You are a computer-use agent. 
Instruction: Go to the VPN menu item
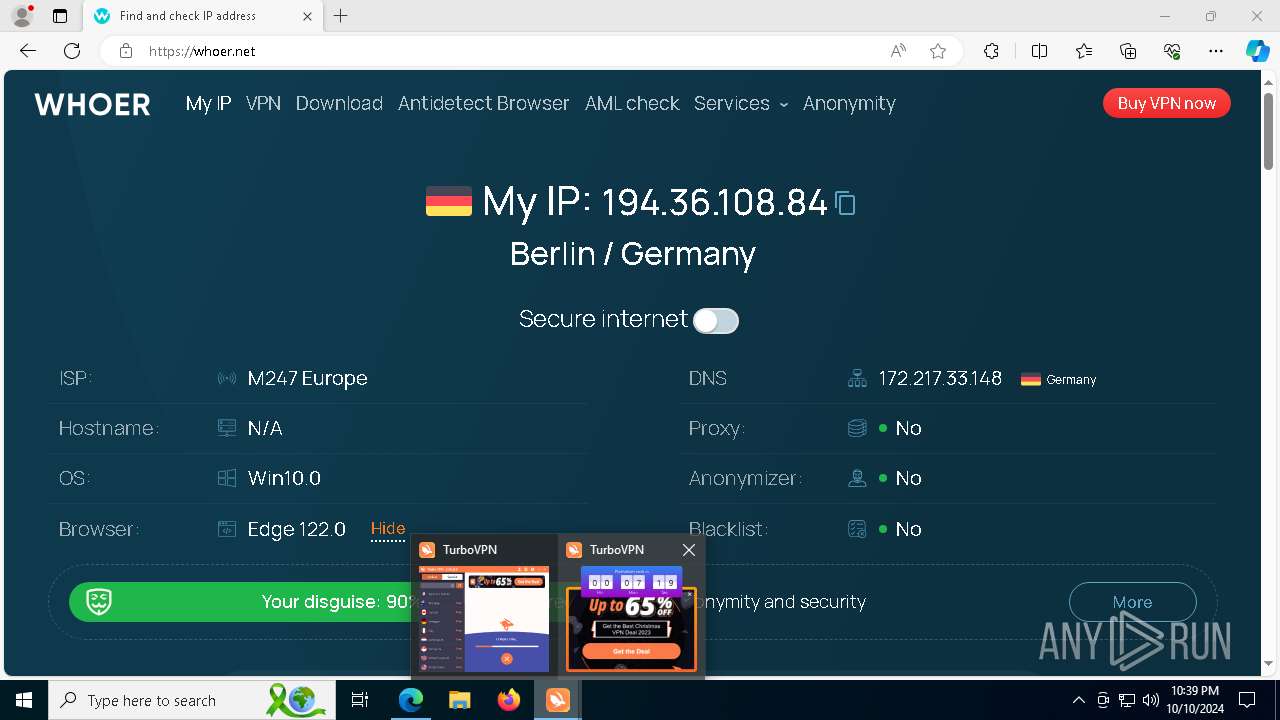(x=263, y=103)
